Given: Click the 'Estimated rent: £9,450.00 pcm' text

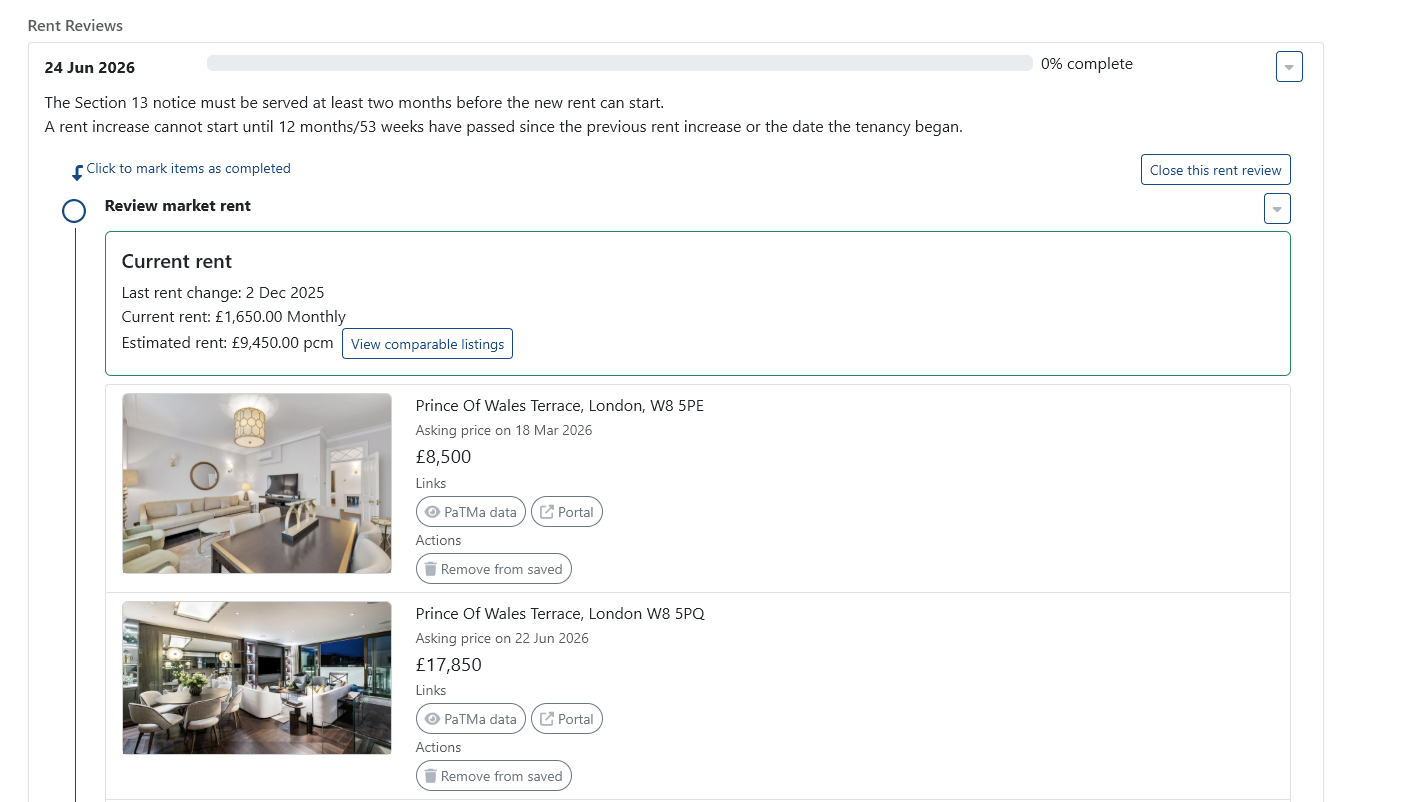Looking at the screenshot, I should 228,343.
